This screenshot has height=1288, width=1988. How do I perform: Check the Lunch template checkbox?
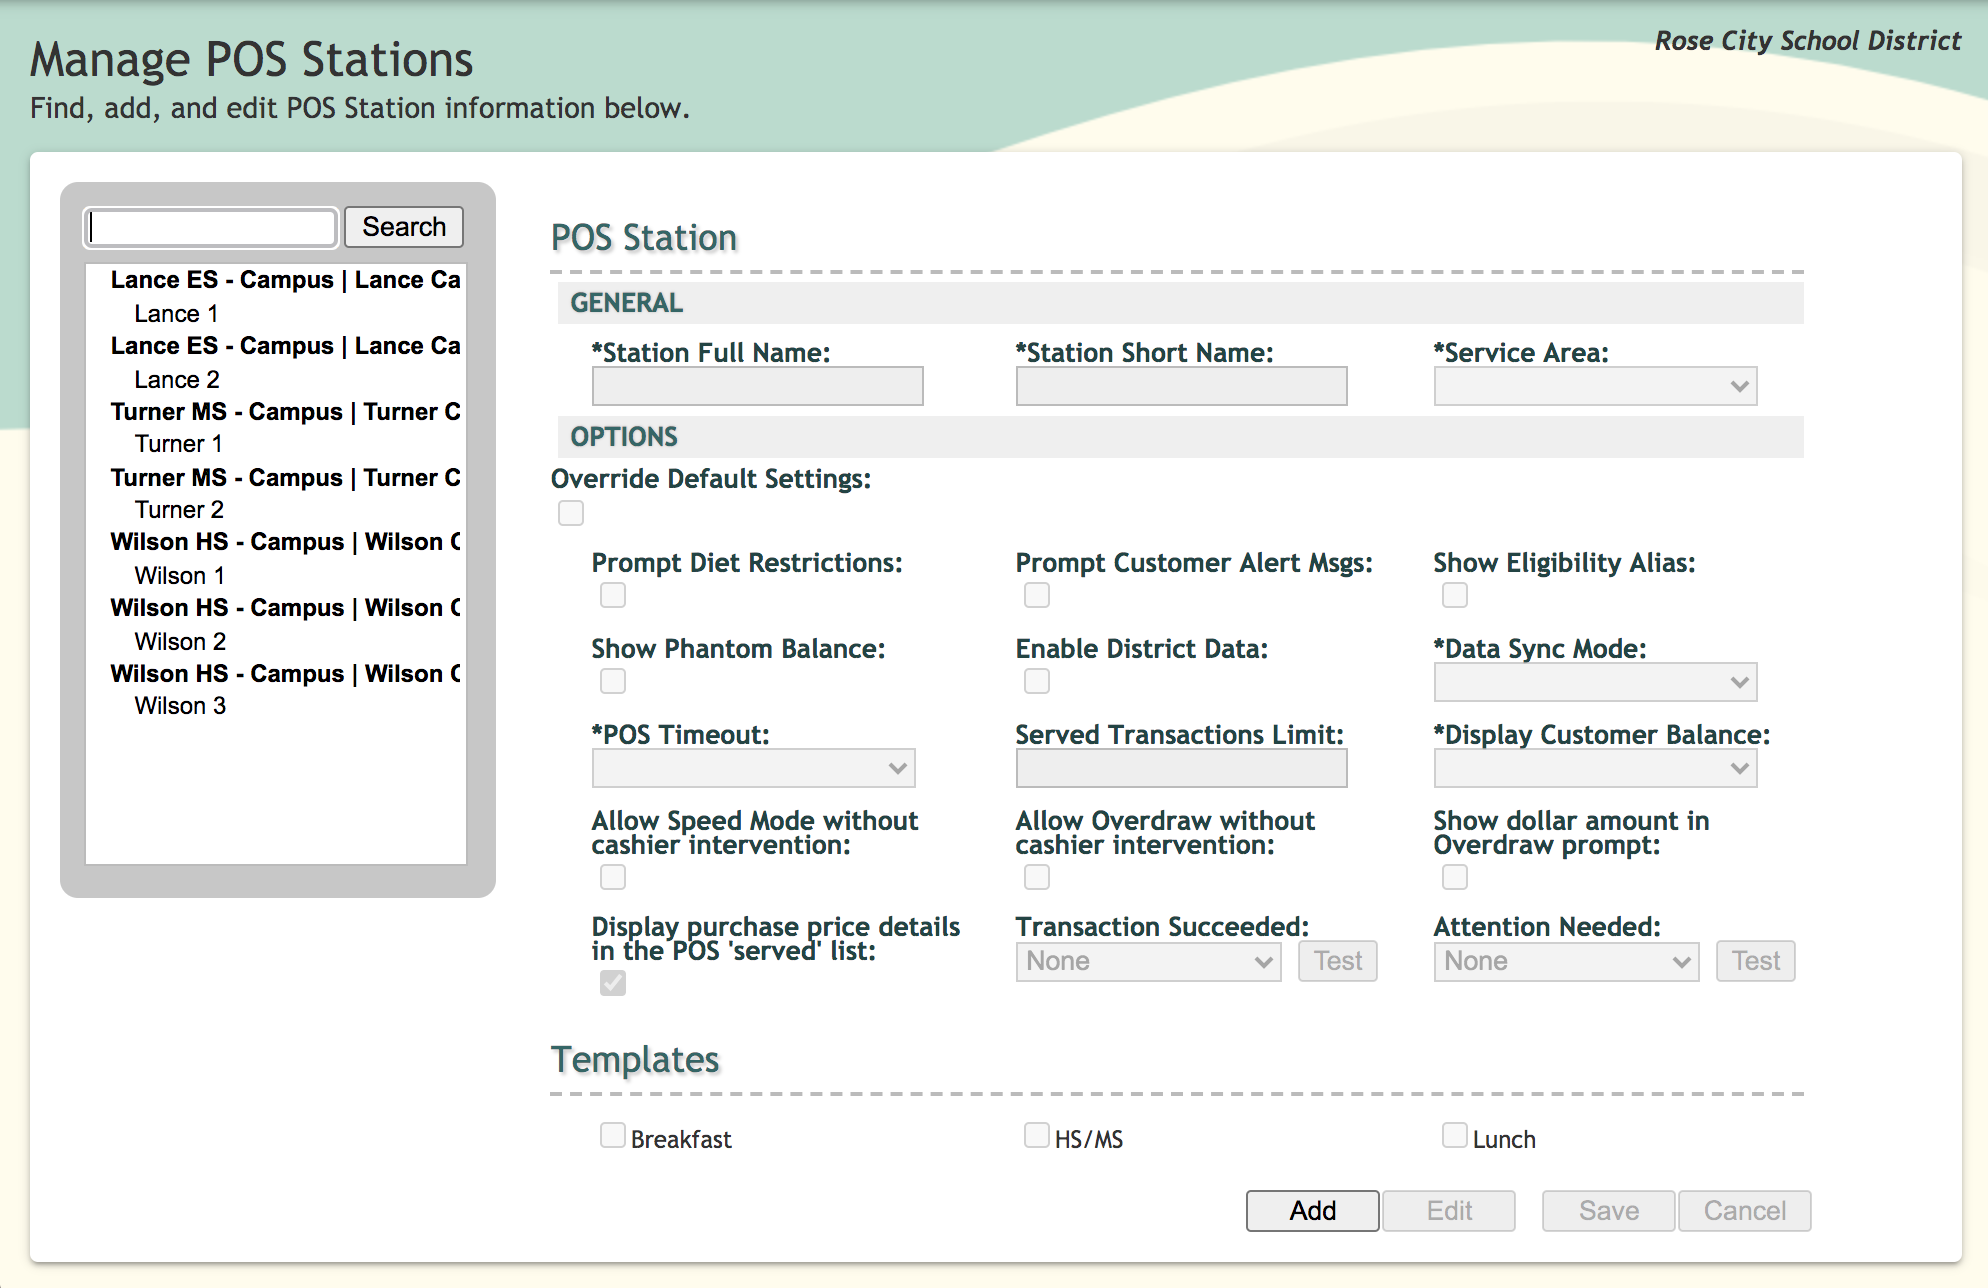pos(1455,1135)
